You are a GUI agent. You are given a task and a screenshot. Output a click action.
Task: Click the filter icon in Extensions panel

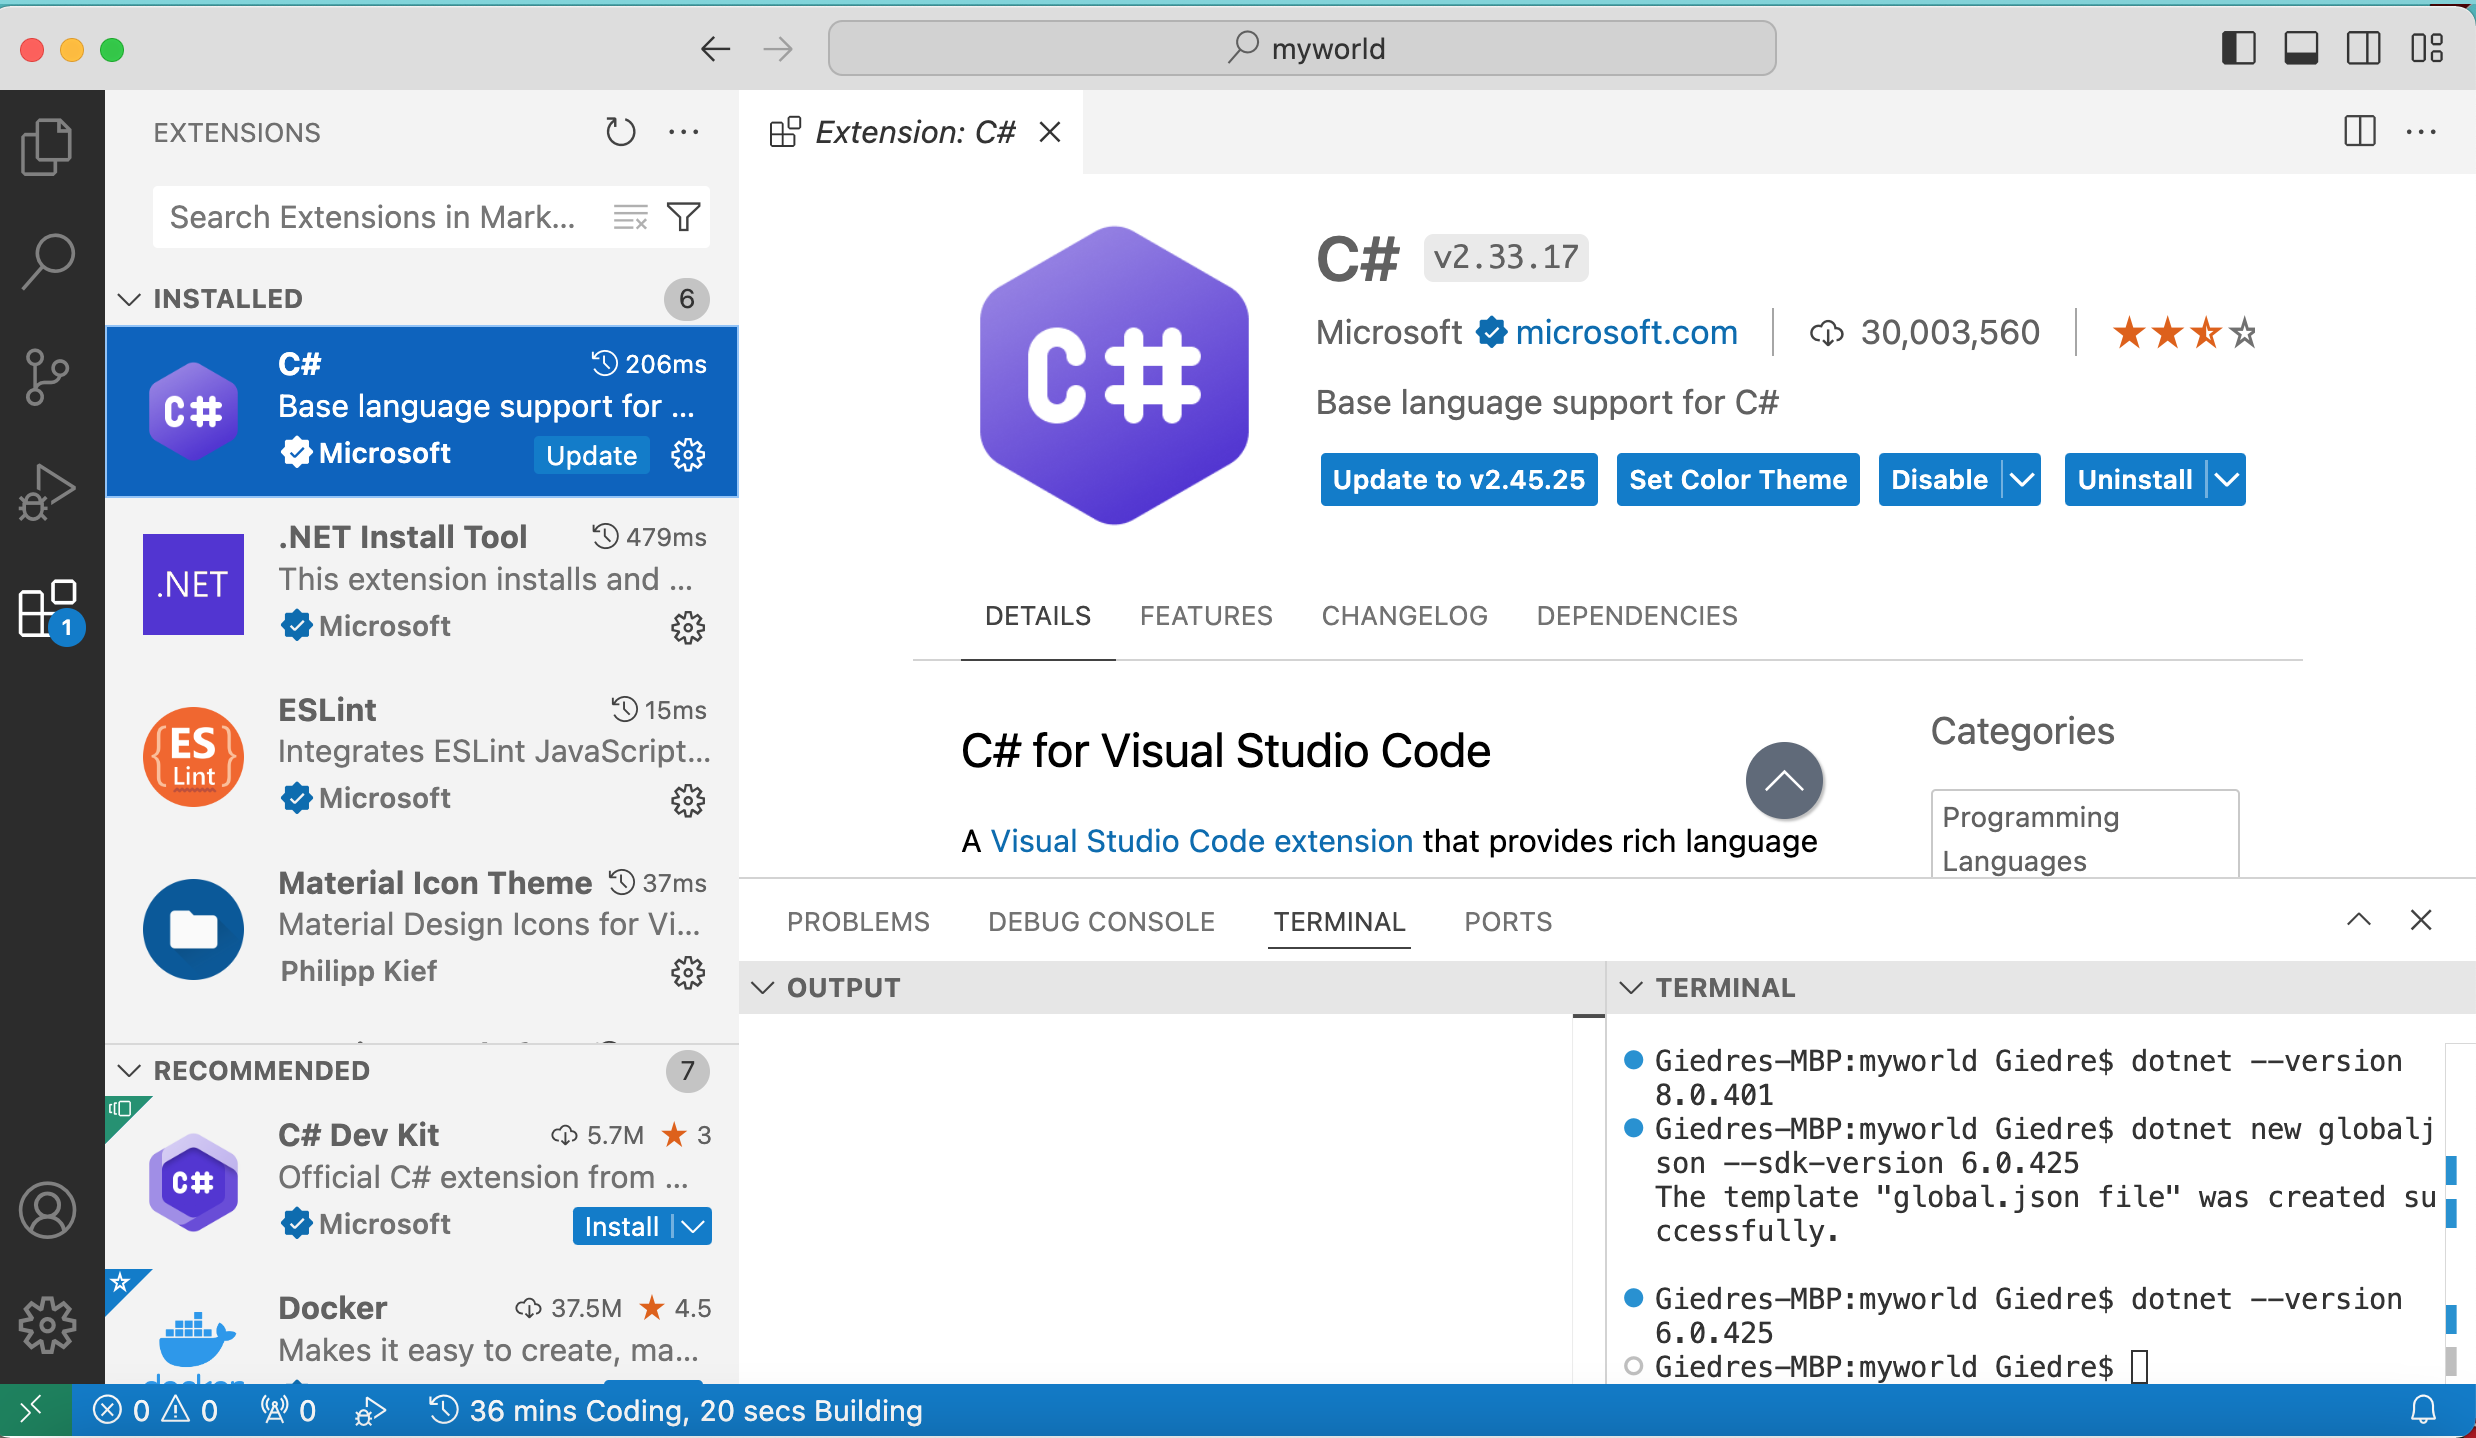click(x=683, y=217)
